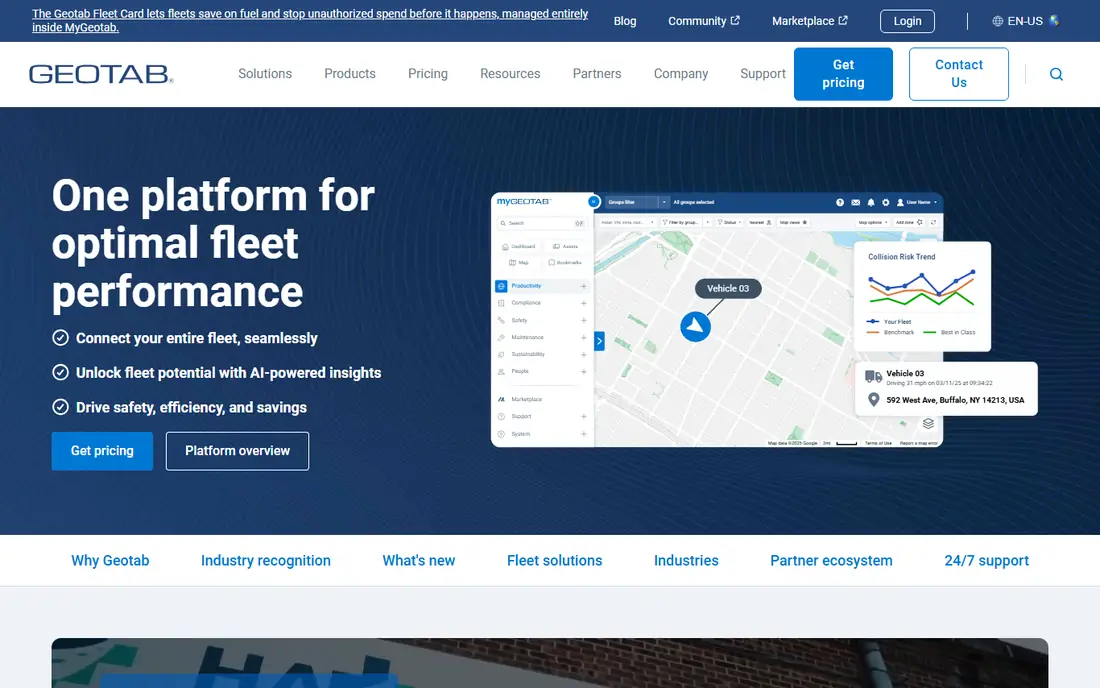Click the checkmark beside Connect your entire fleet
This screenshot has width=1100, height=688.
click(x=60, y=338)
